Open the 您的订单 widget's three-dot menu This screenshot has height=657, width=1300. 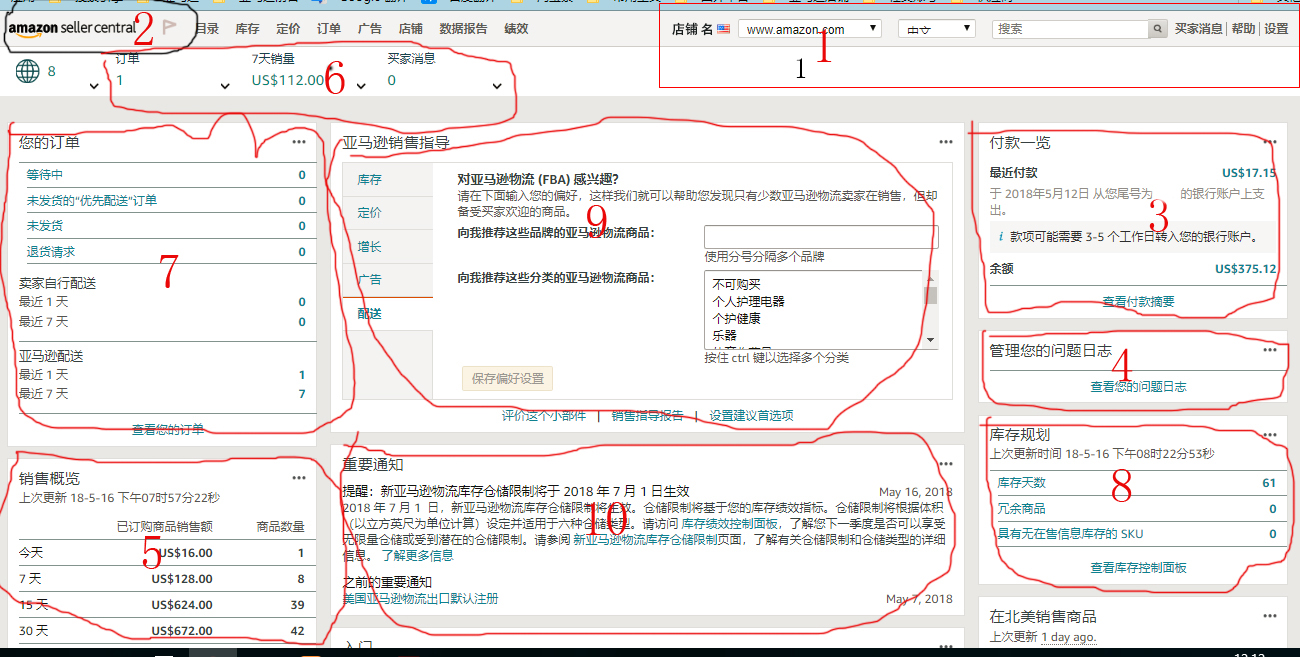(299, 142)
